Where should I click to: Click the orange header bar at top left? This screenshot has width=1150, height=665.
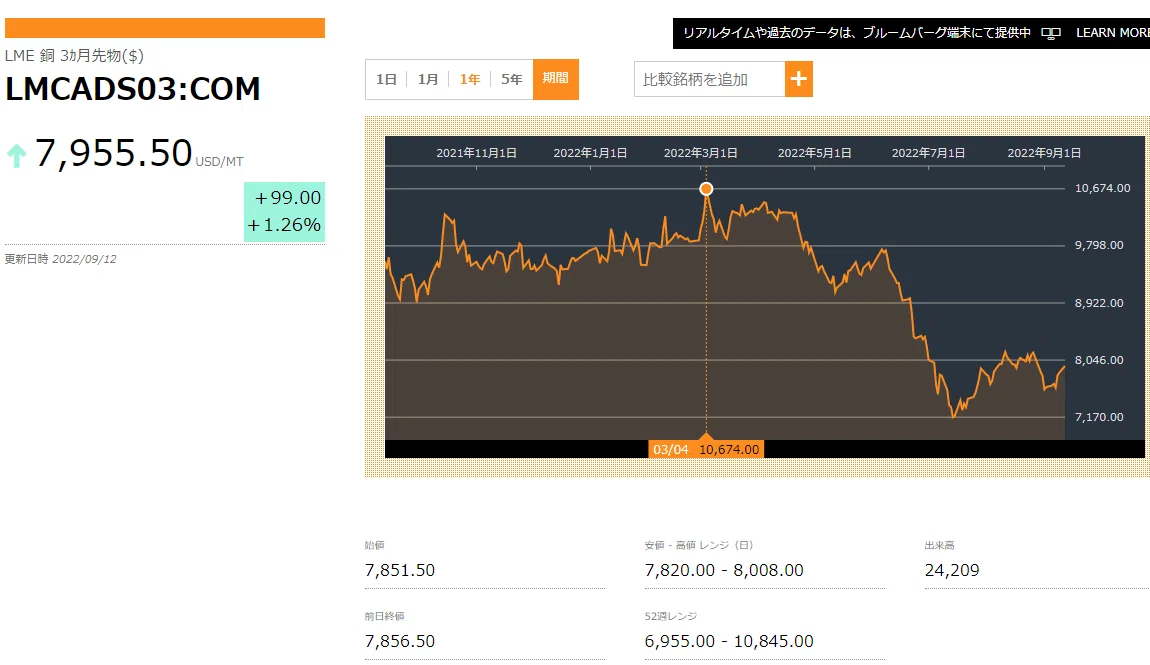[x=165, y=28]
